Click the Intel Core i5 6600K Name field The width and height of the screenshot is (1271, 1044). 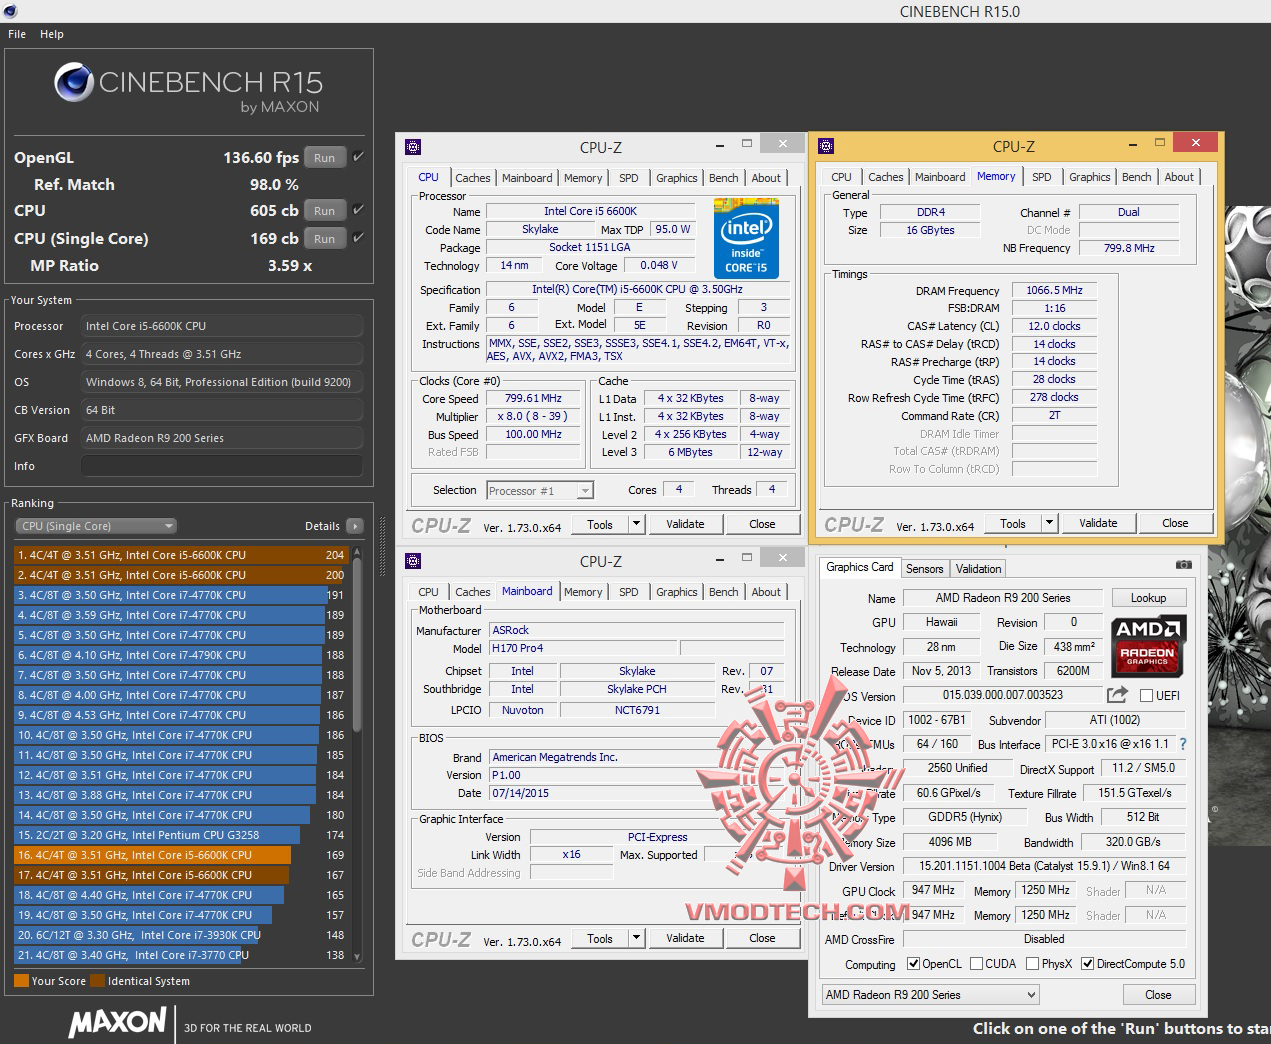click(590, 211)
